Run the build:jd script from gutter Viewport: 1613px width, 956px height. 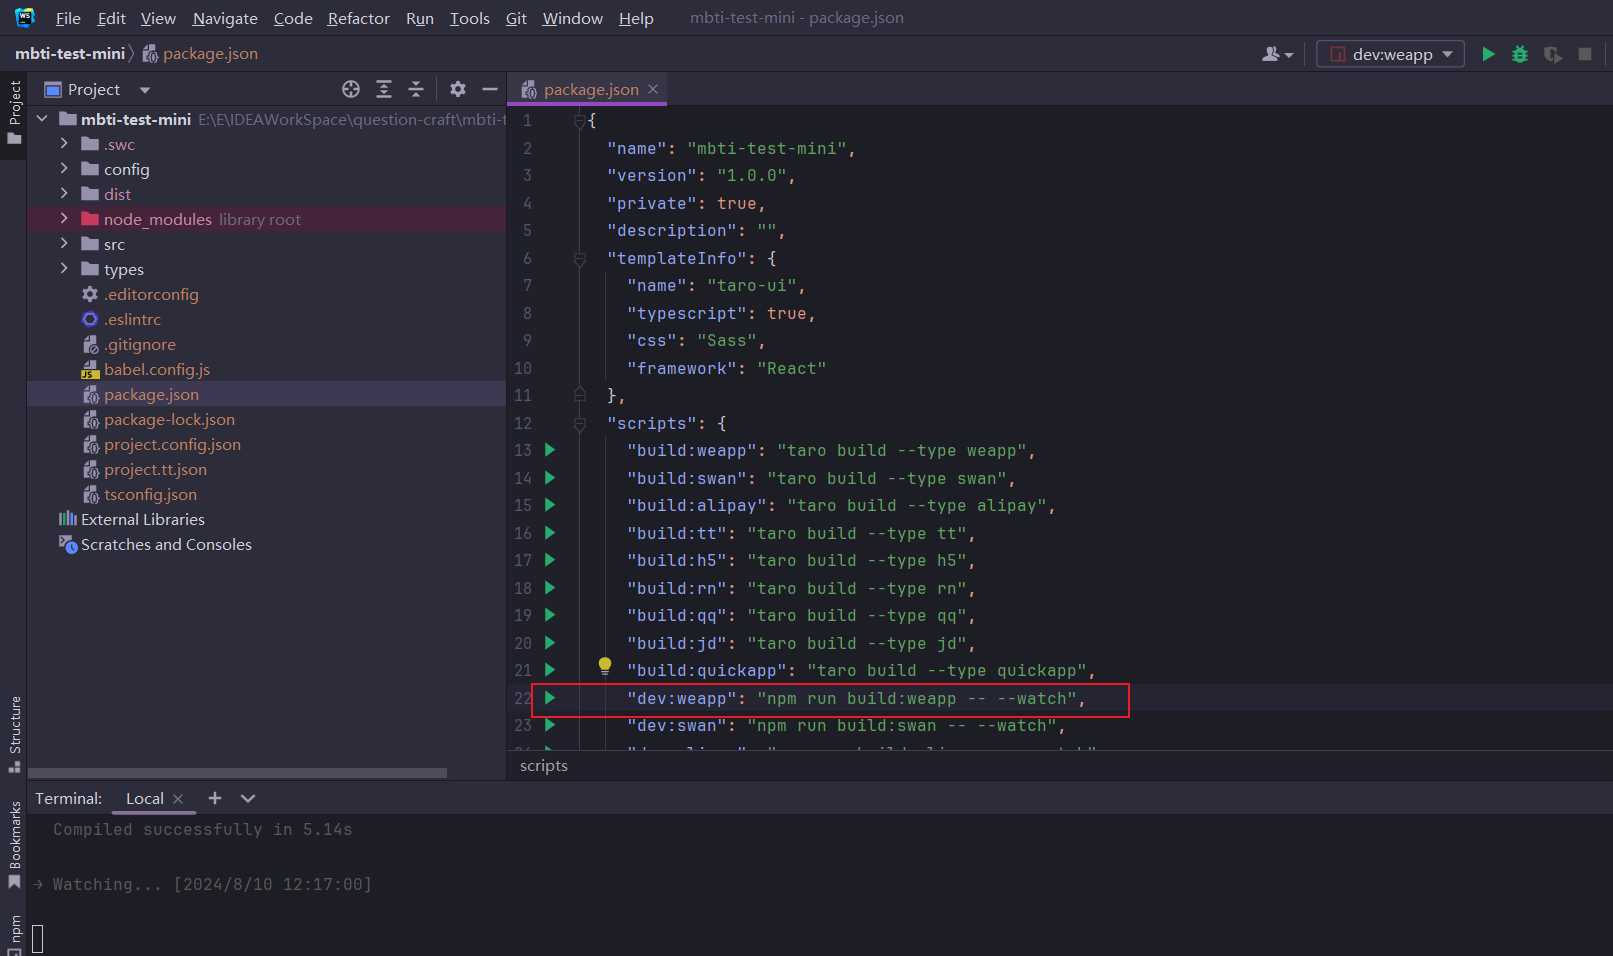click(x=550, y=643)
